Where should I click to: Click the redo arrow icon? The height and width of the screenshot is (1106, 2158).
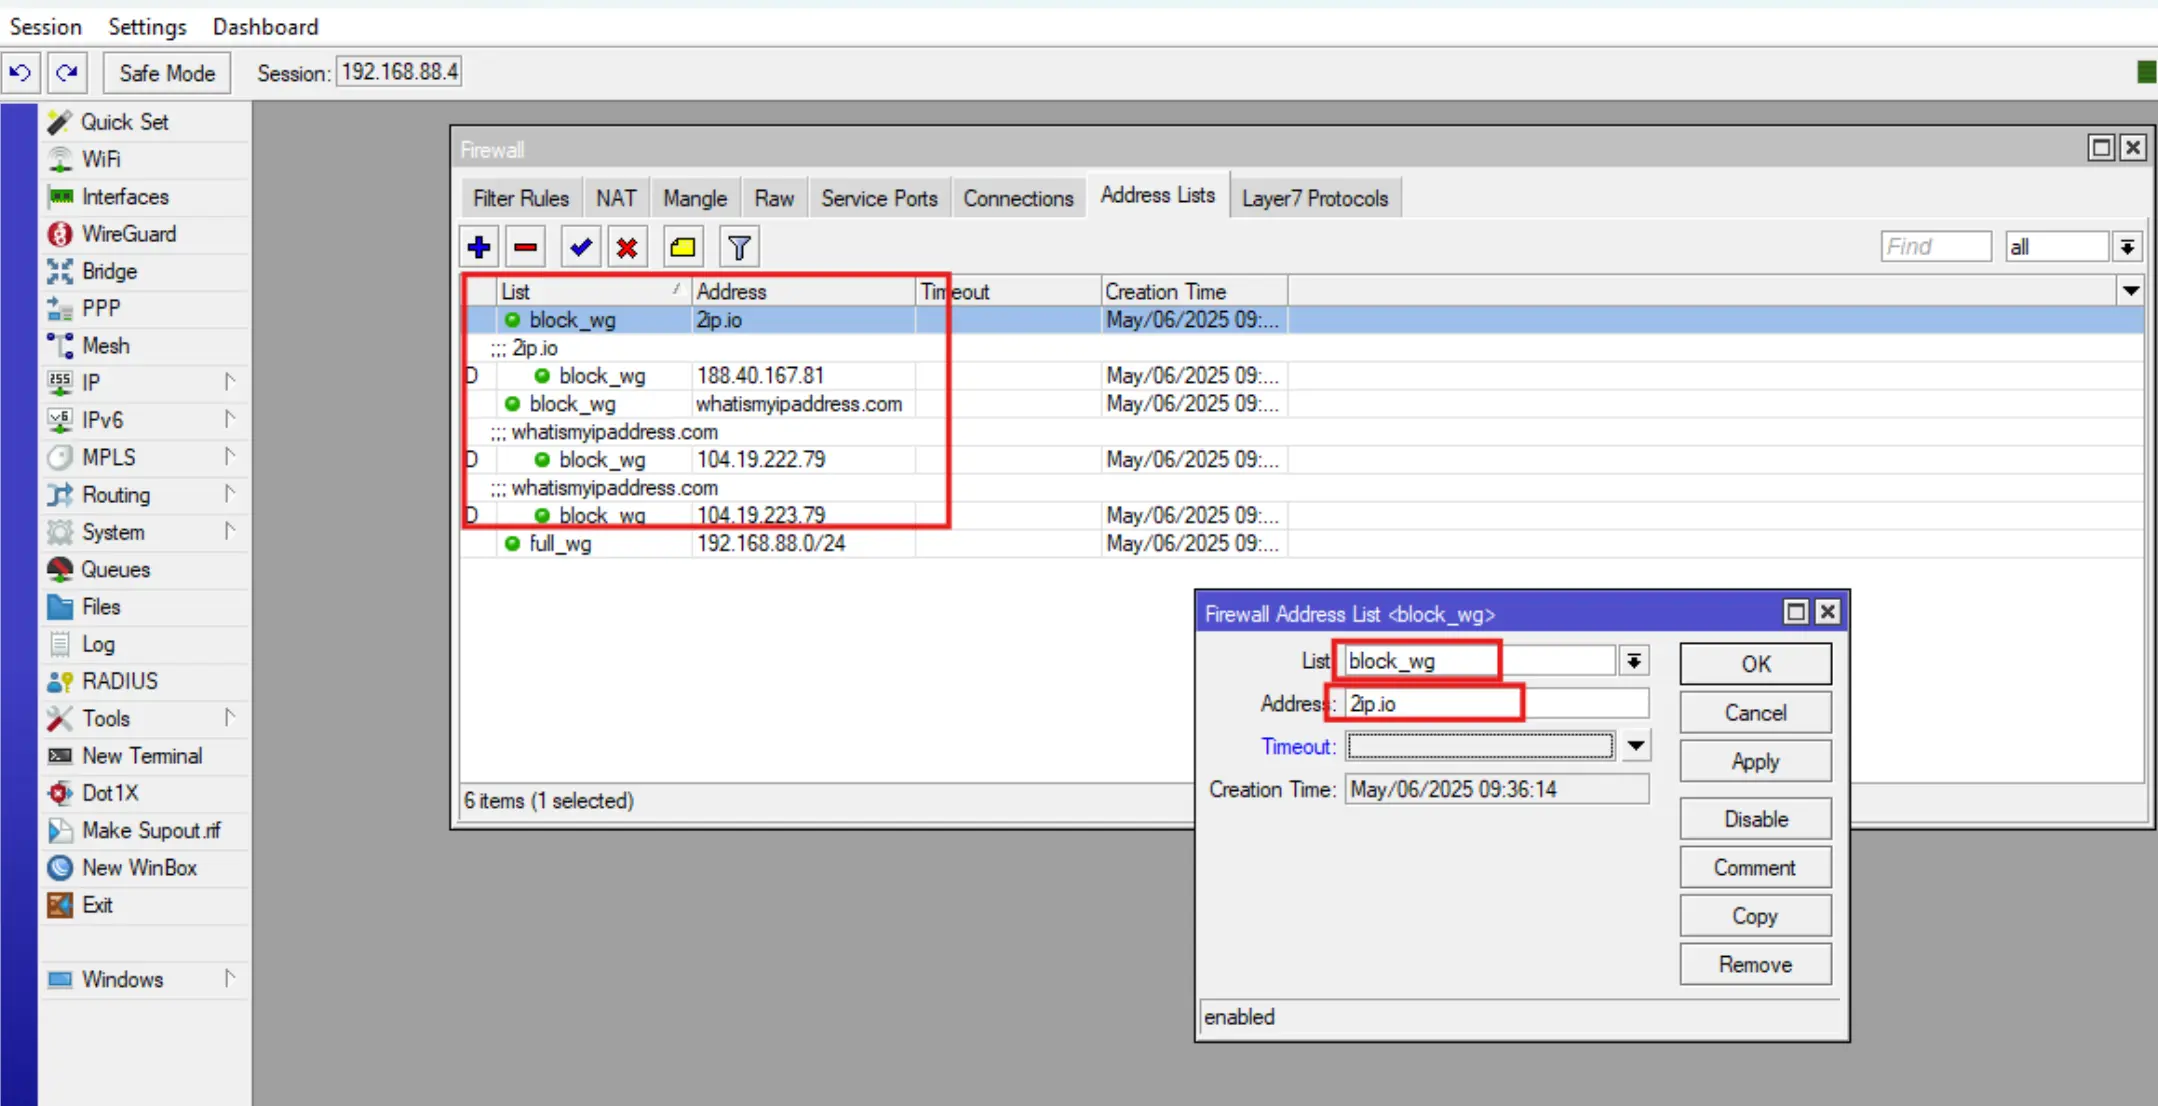[67, 73]
